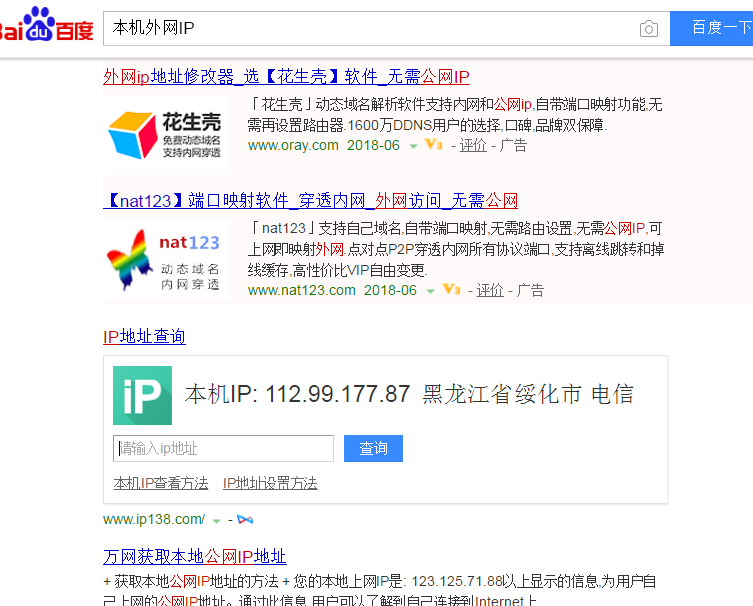Viewport: 753px width, 606px height.
Task: Click 评价 link on the oray.com result
Action: coord(473,145)
